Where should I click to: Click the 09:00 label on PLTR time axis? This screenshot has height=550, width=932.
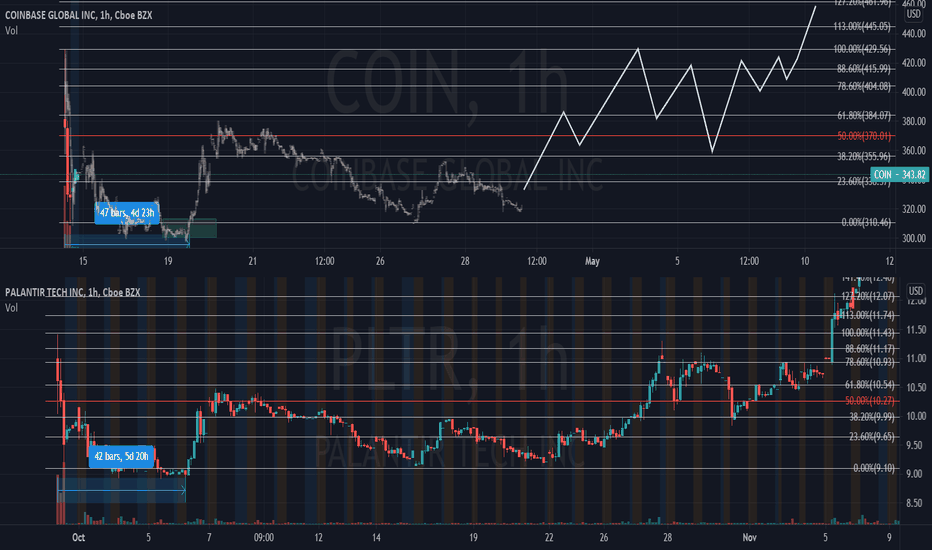(x=264, y=538)
